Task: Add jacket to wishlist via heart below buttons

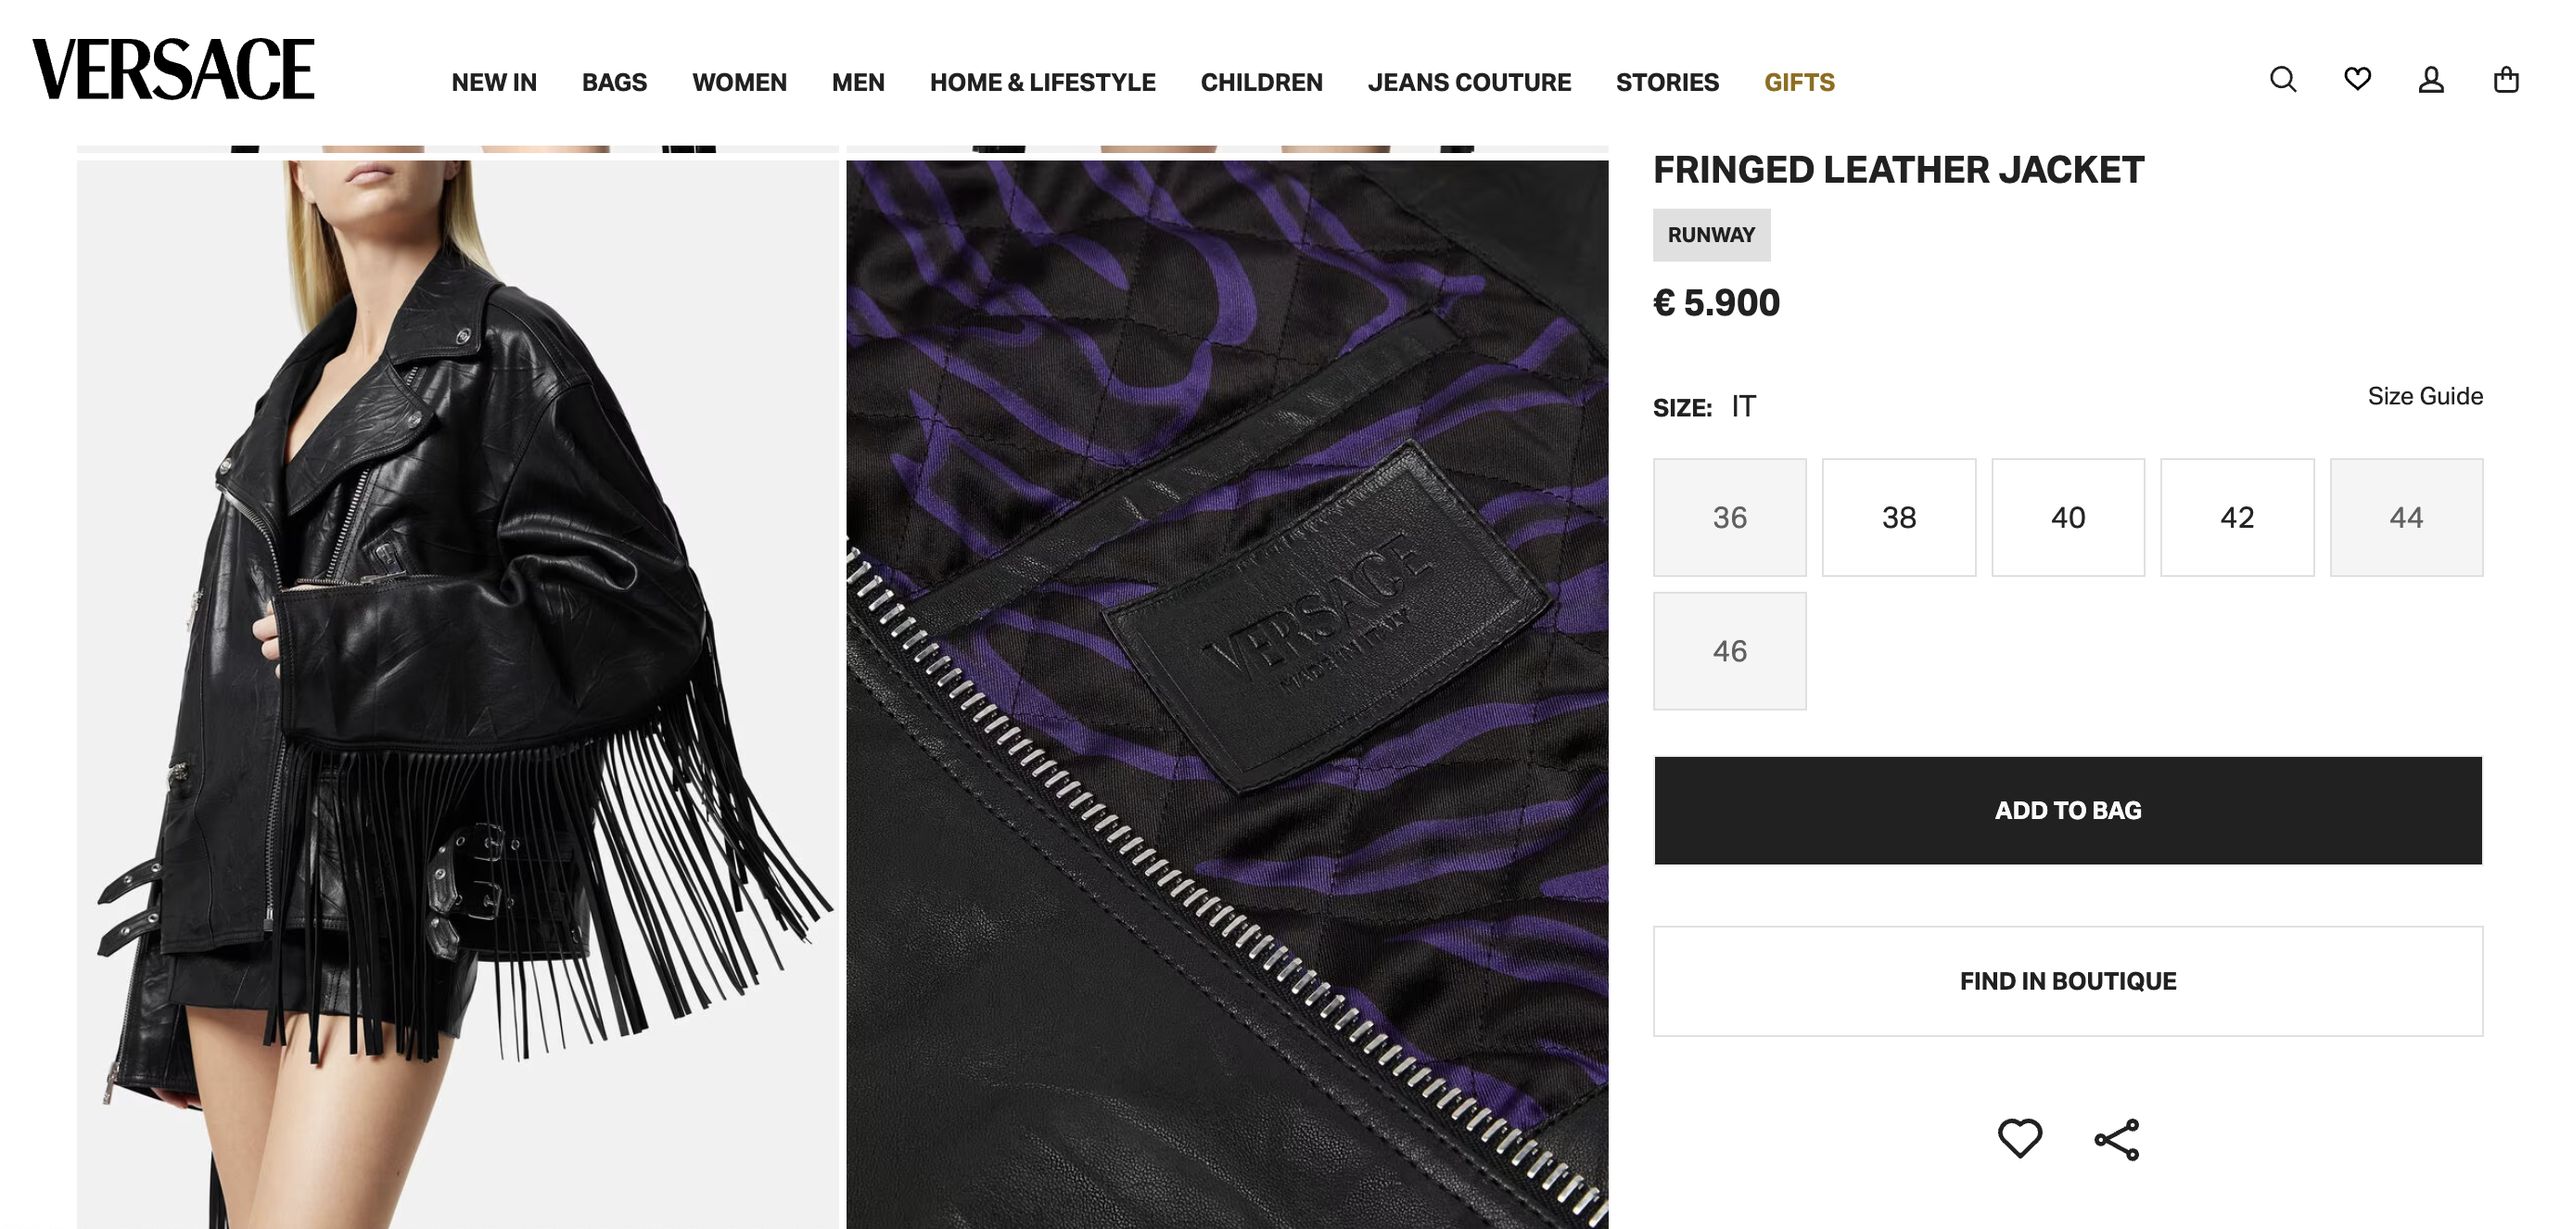Action: click(2019, 1138)
